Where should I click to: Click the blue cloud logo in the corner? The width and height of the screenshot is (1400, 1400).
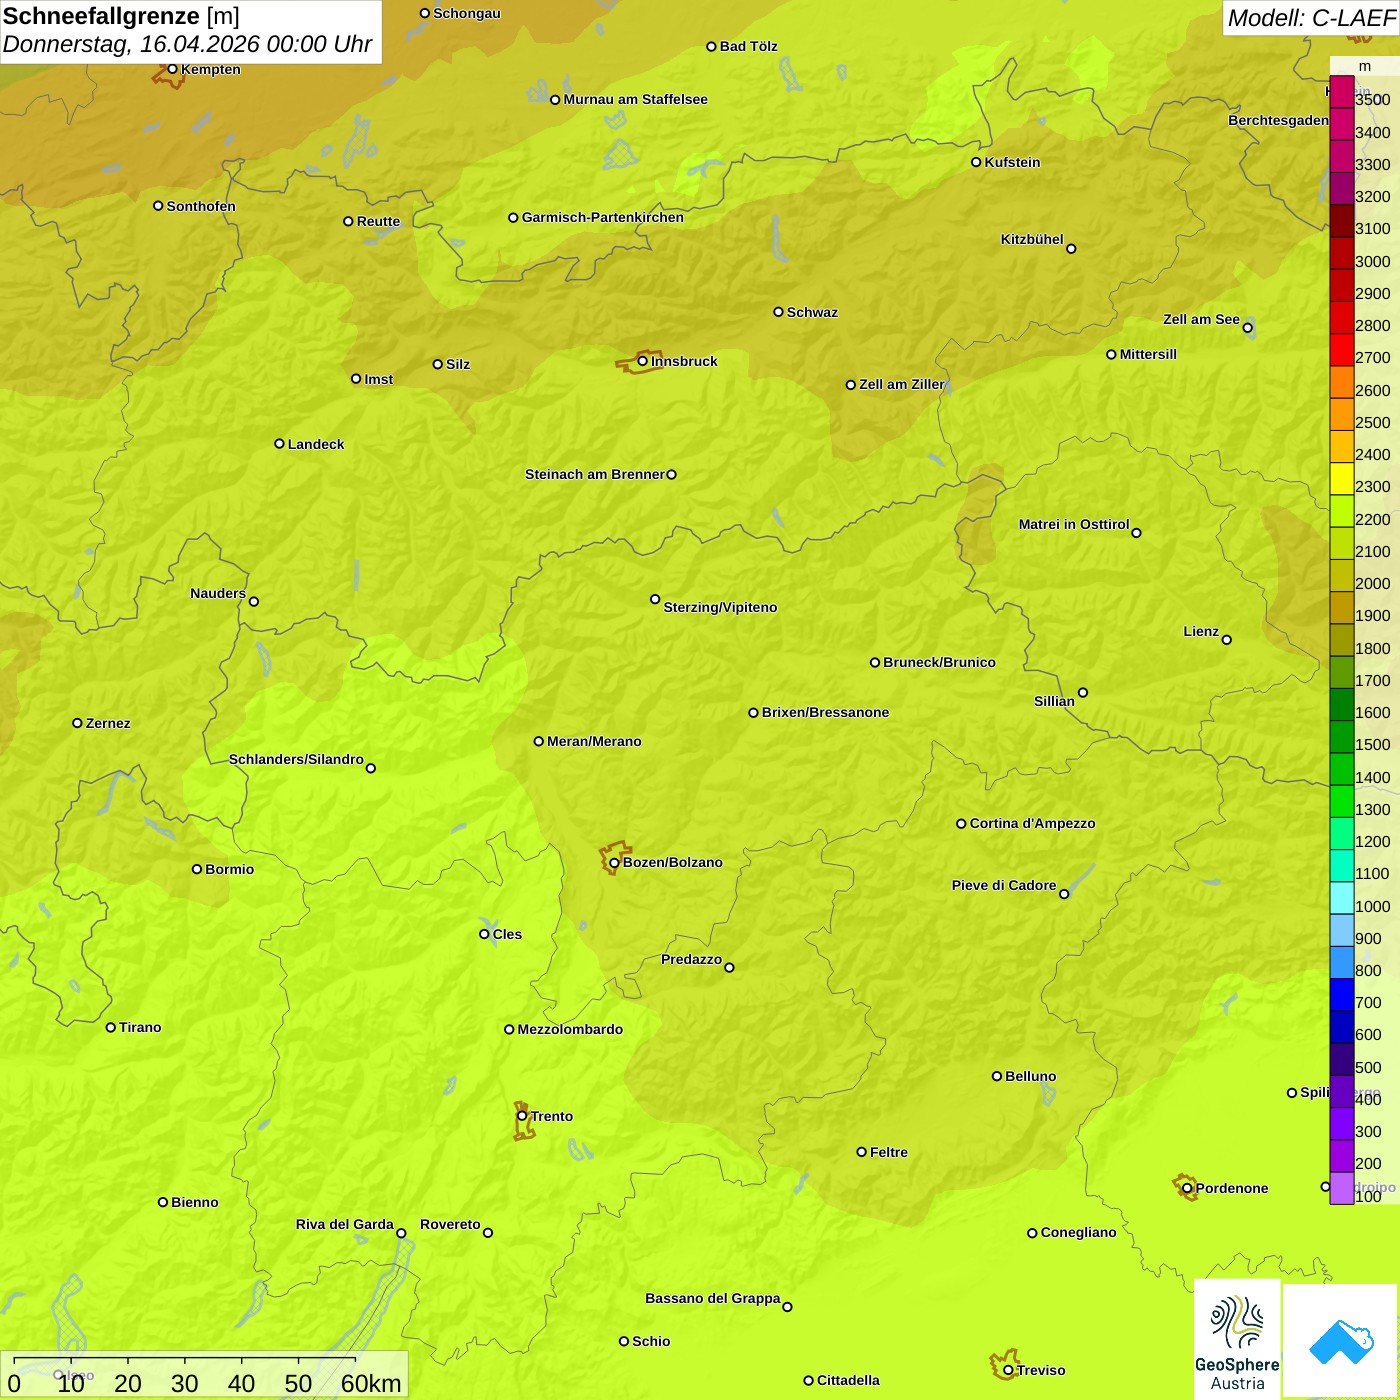coord(1341,1341)
